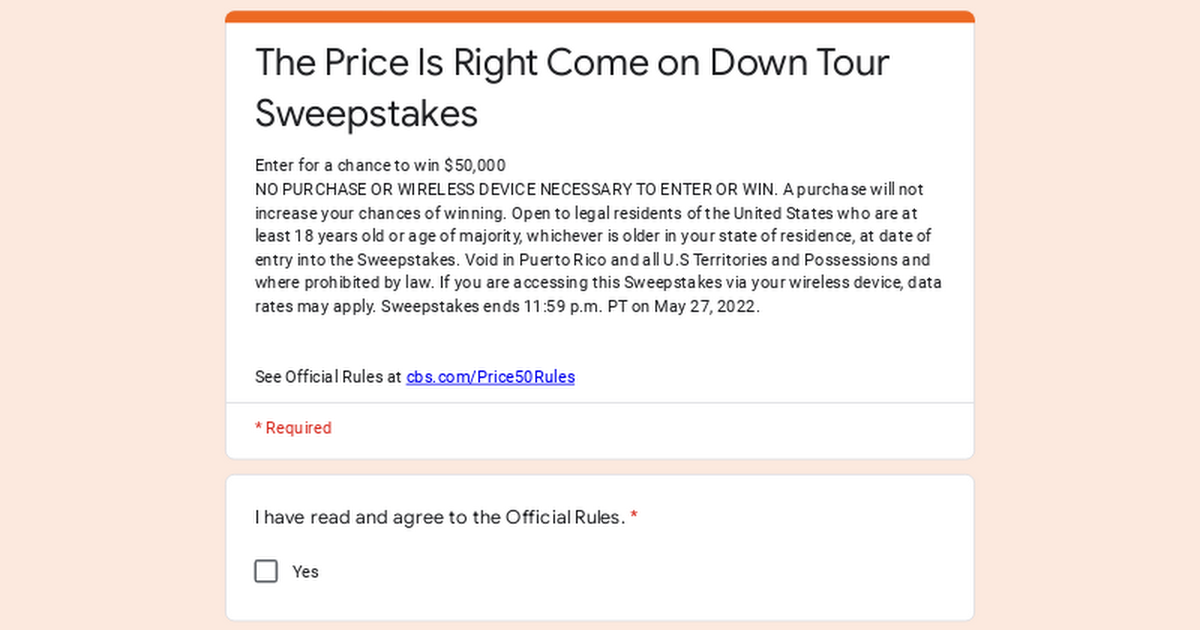Screen dimensions: 1200x630
Task: Click the Official Rules agreement question text
Action: [x=440, y=518]
